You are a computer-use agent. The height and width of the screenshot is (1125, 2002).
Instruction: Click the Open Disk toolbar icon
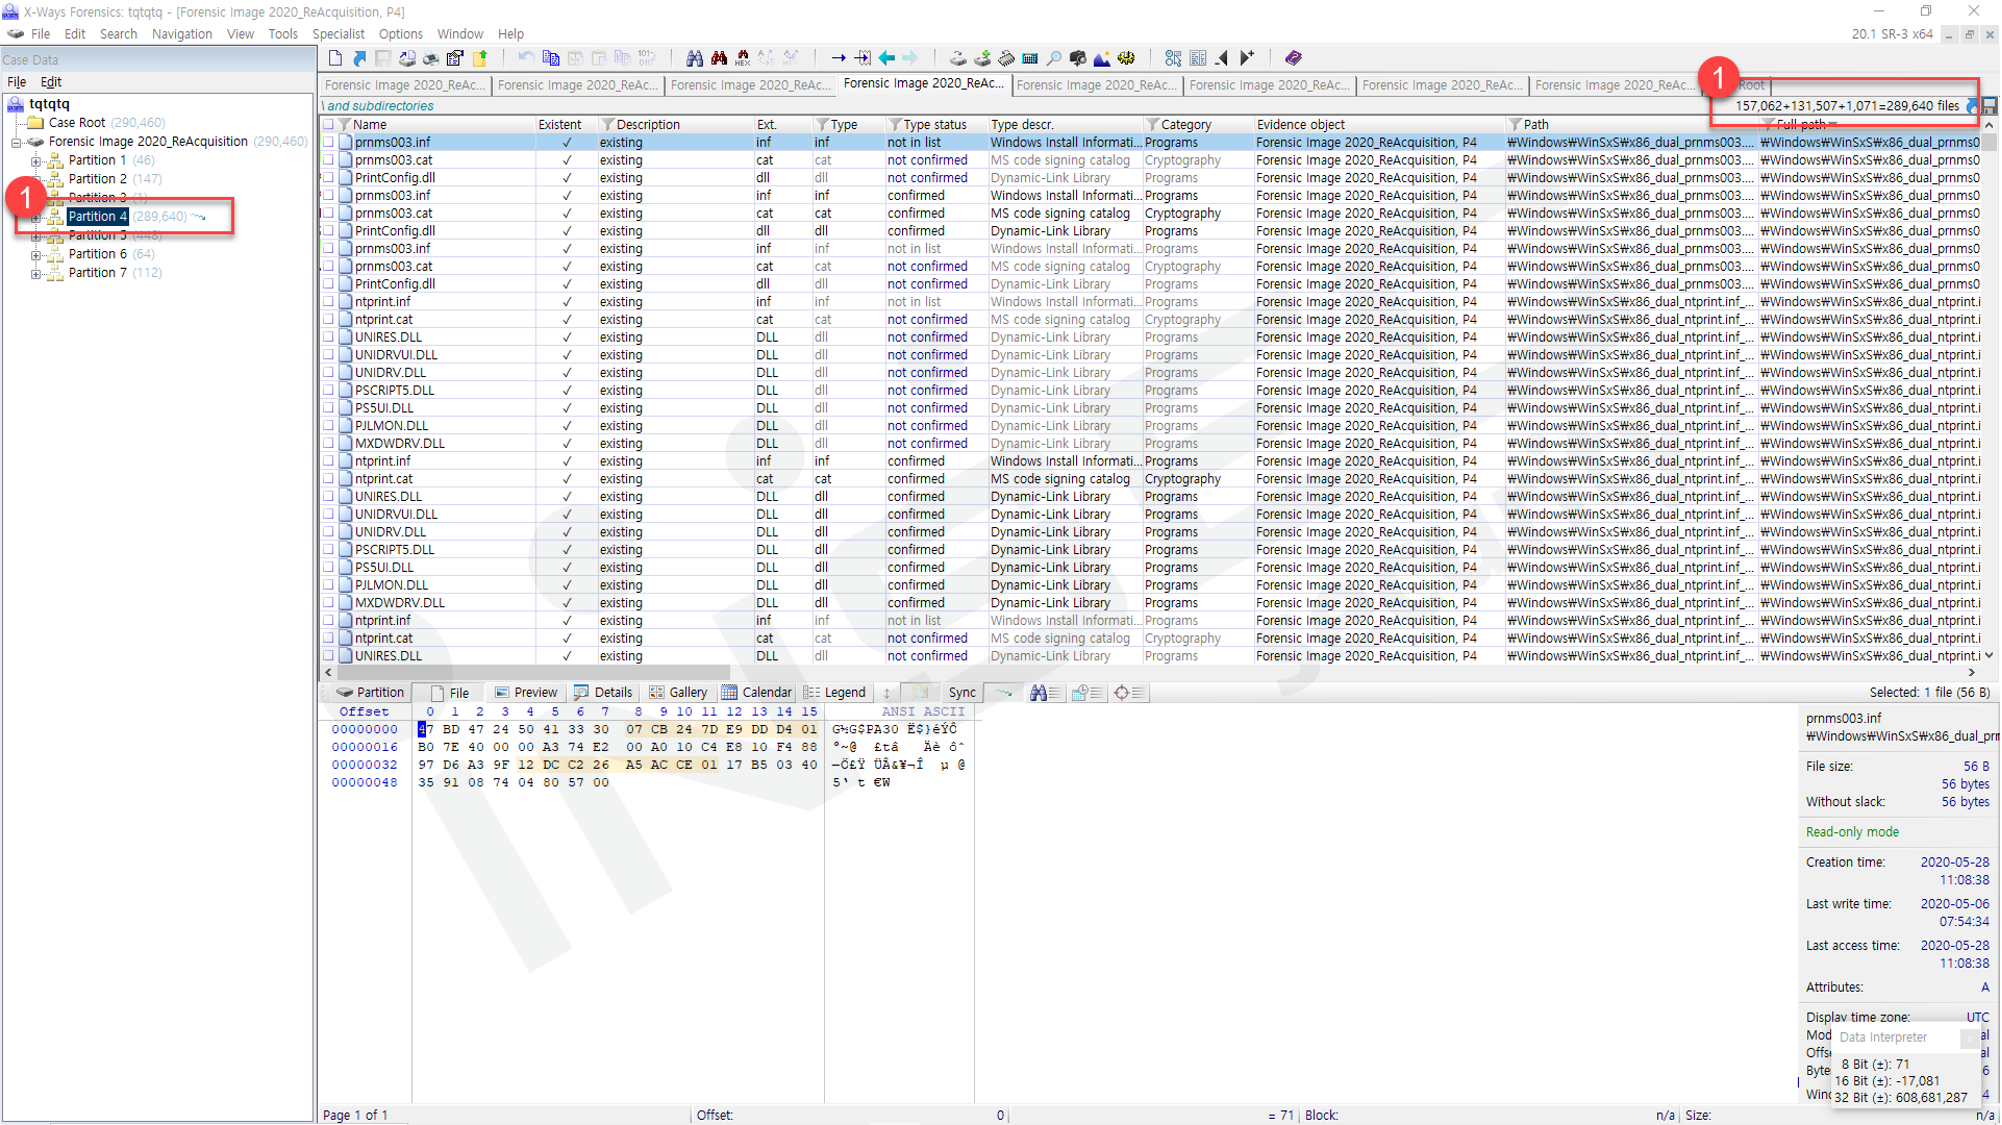click(958, 58)
